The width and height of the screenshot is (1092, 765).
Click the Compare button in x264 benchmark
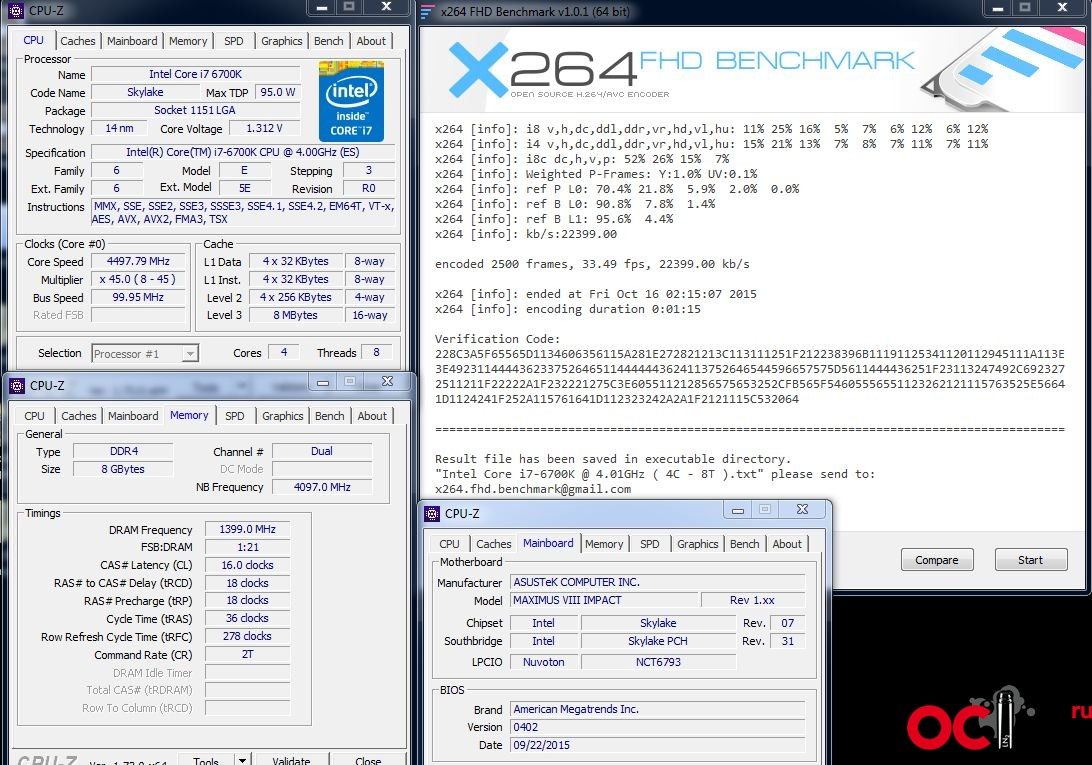pyautogui.click(x=937, y=560)
